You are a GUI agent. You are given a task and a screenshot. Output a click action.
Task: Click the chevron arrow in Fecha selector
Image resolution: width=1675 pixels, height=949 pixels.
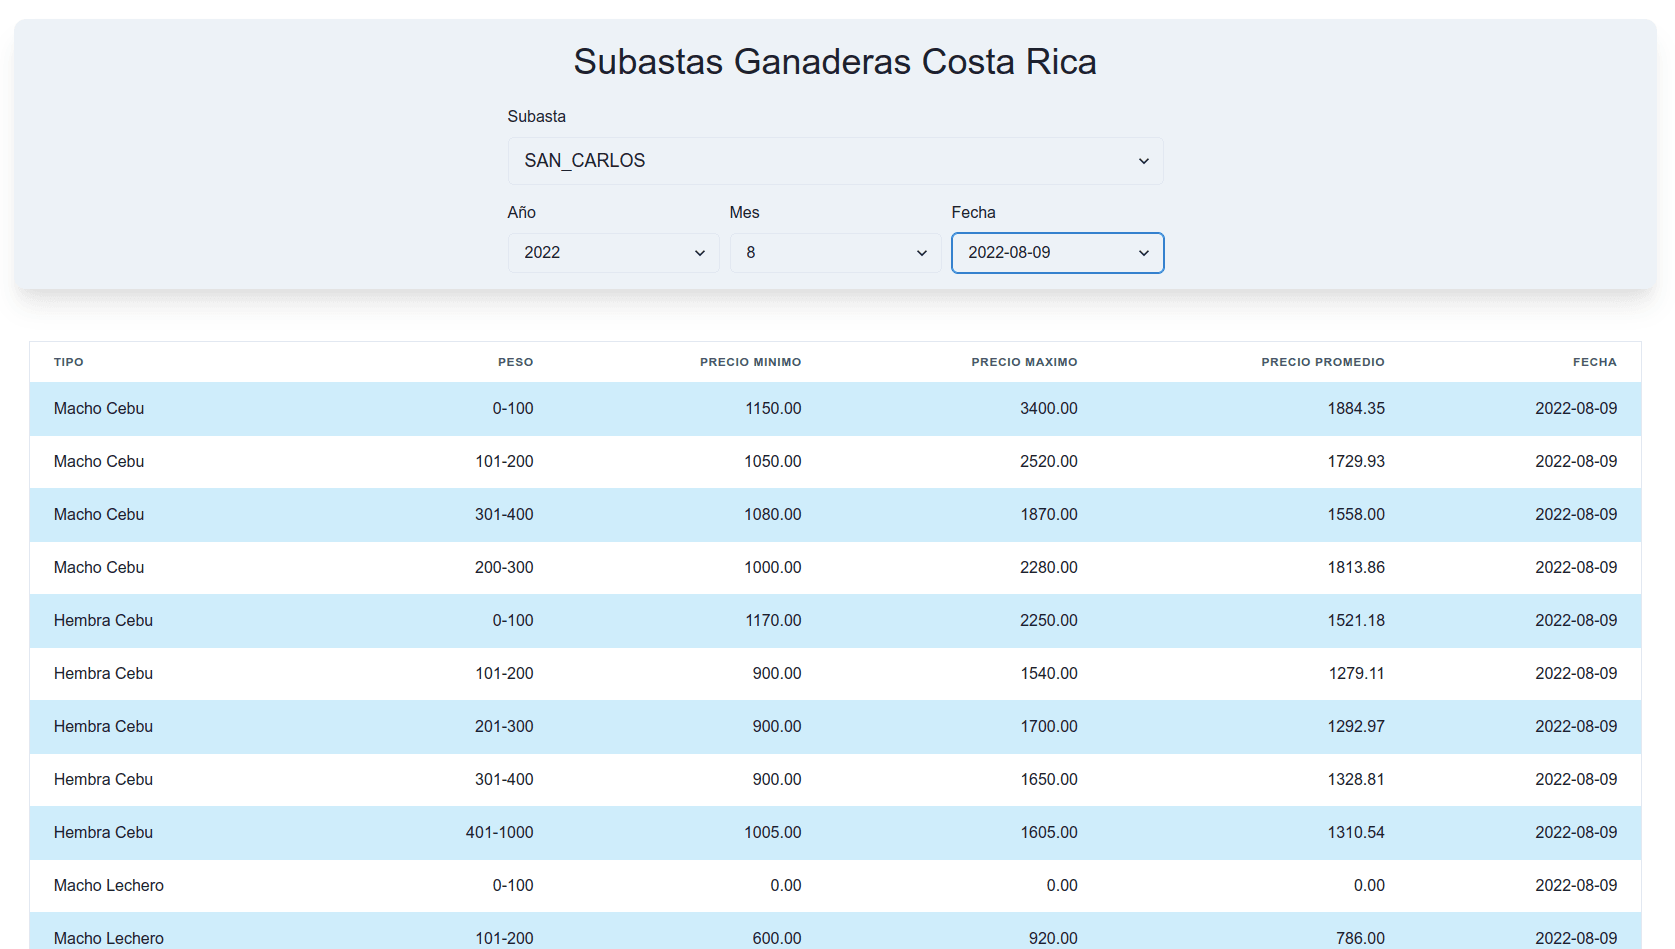pyautogui.click(x=1143, y=253)
